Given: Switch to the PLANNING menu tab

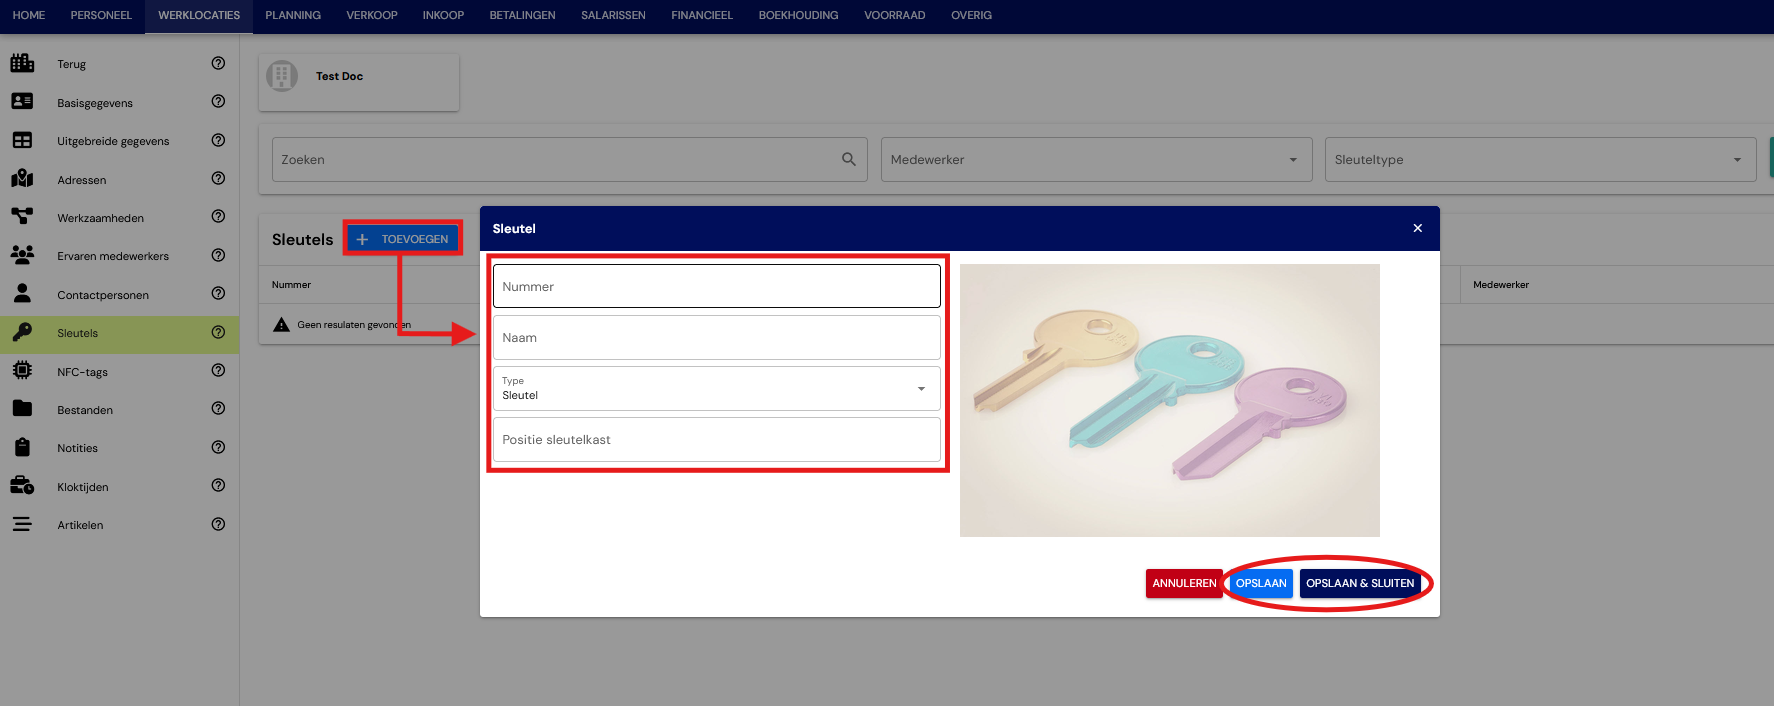Looking at the screenshot, I should (x=293, y=15).
